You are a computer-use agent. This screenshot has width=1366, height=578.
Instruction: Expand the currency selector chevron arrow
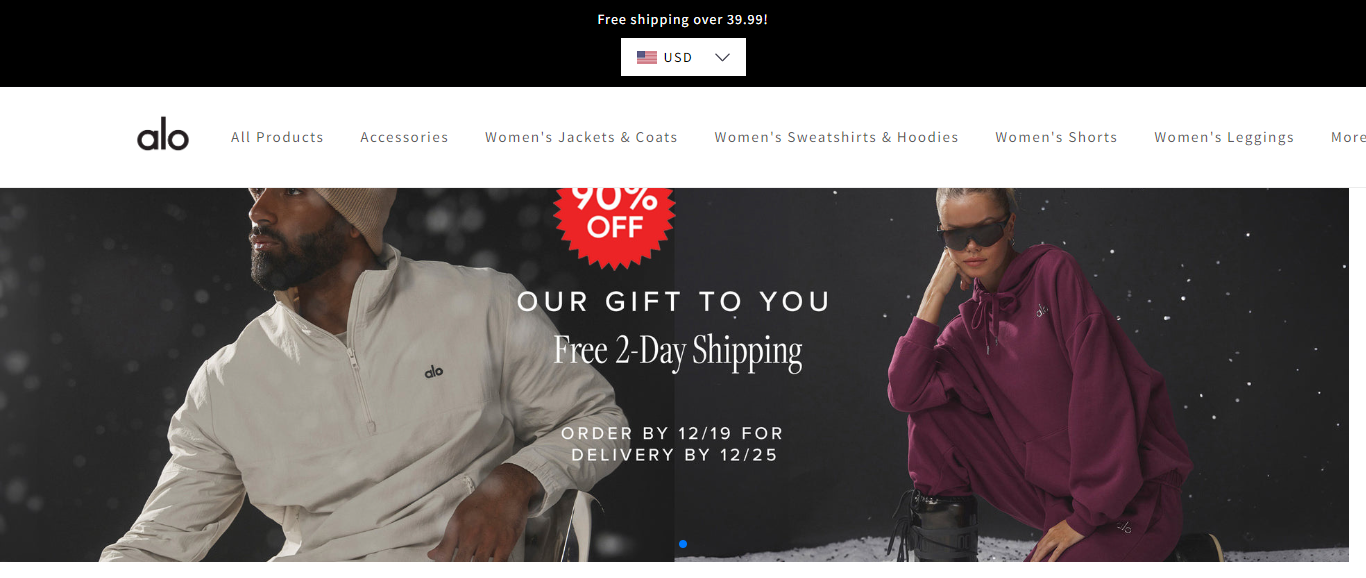[723, 57]
